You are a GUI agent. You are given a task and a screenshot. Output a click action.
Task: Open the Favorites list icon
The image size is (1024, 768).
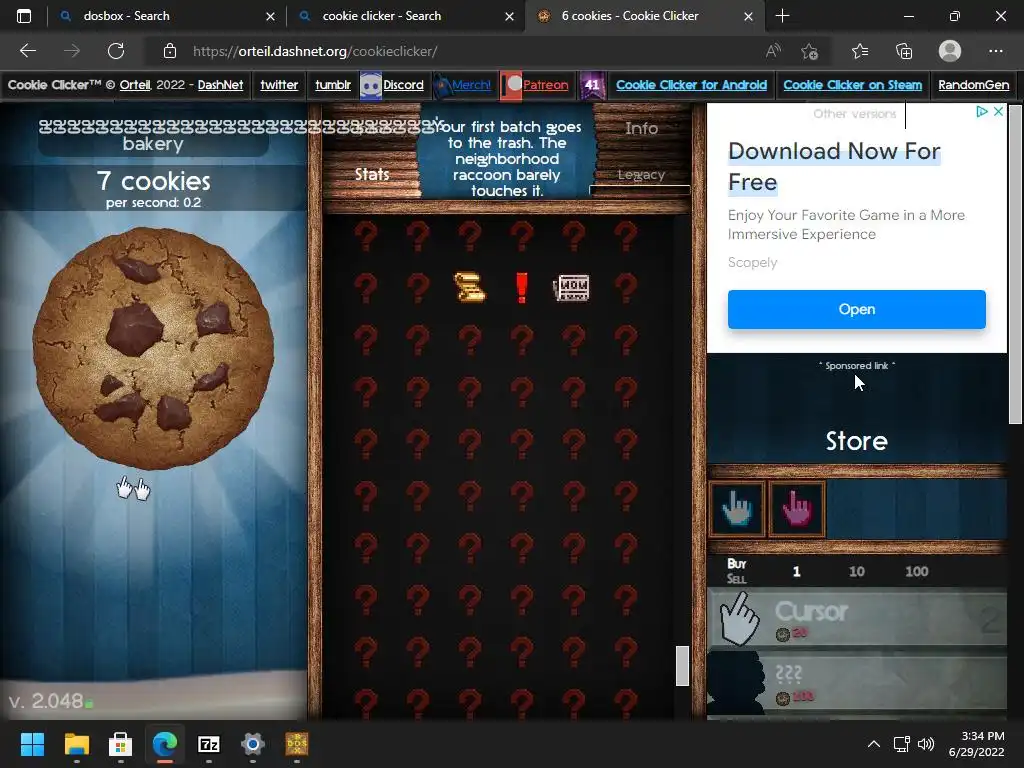point(860,51)
